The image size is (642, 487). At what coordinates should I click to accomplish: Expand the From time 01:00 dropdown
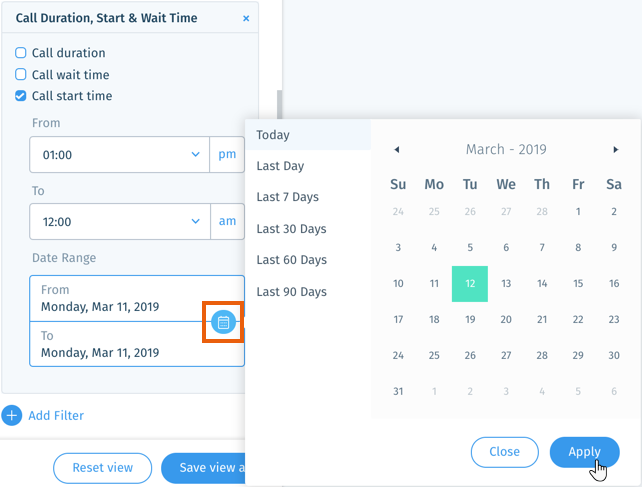point(120,155)
